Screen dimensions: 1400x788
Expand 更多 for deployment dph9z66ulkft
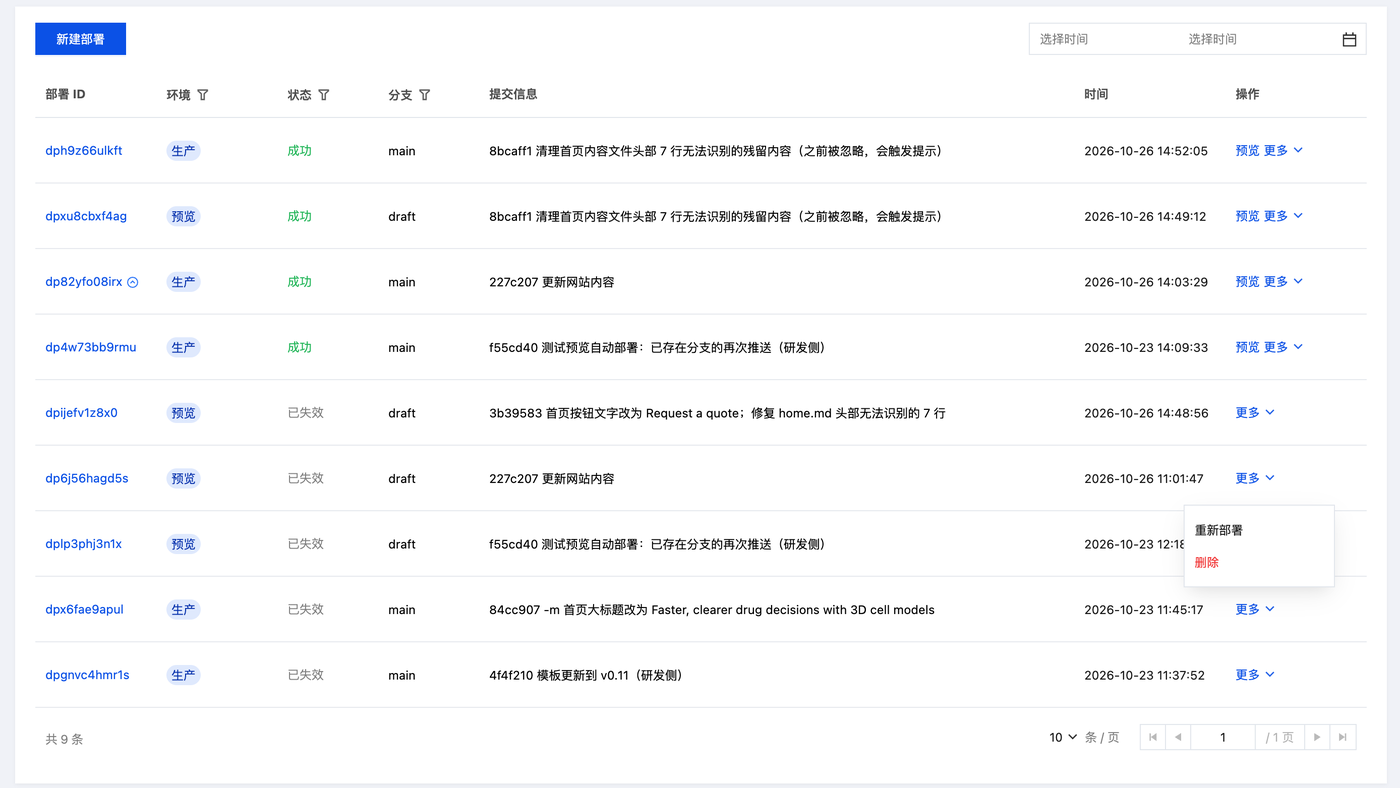tap(1283, 151)
